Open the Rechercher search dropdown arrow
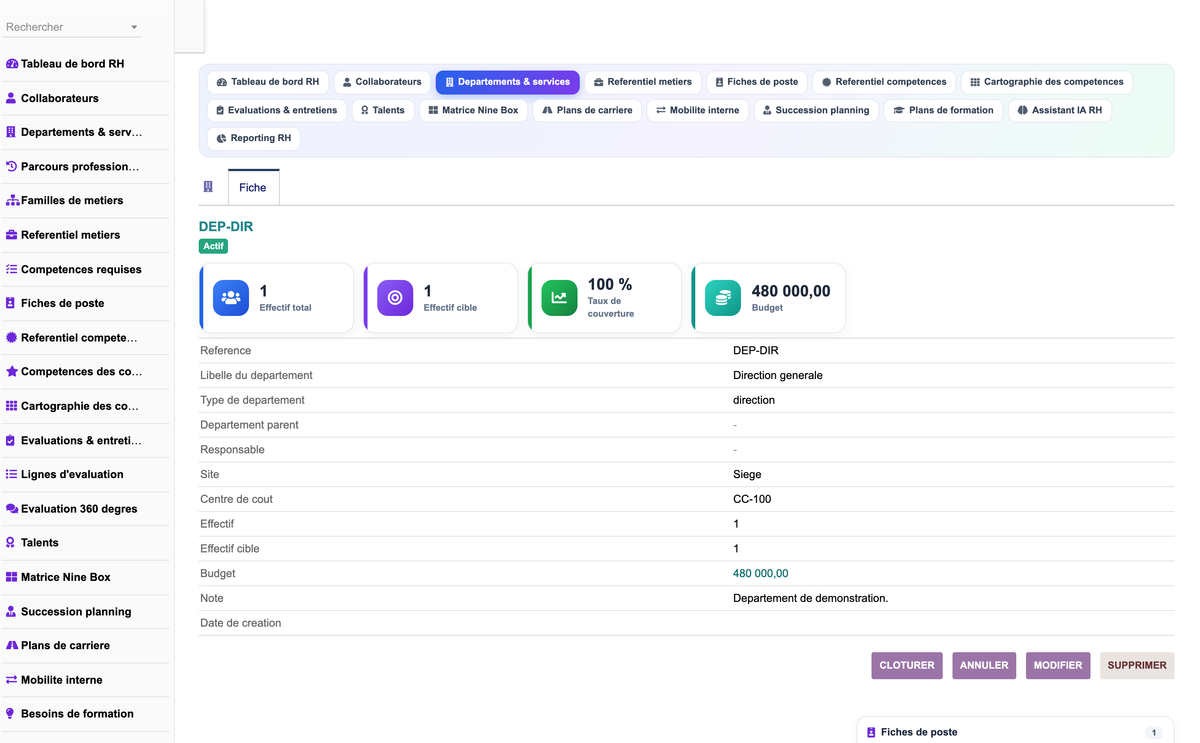This screenshot has height=743, width=1200. 134,27
